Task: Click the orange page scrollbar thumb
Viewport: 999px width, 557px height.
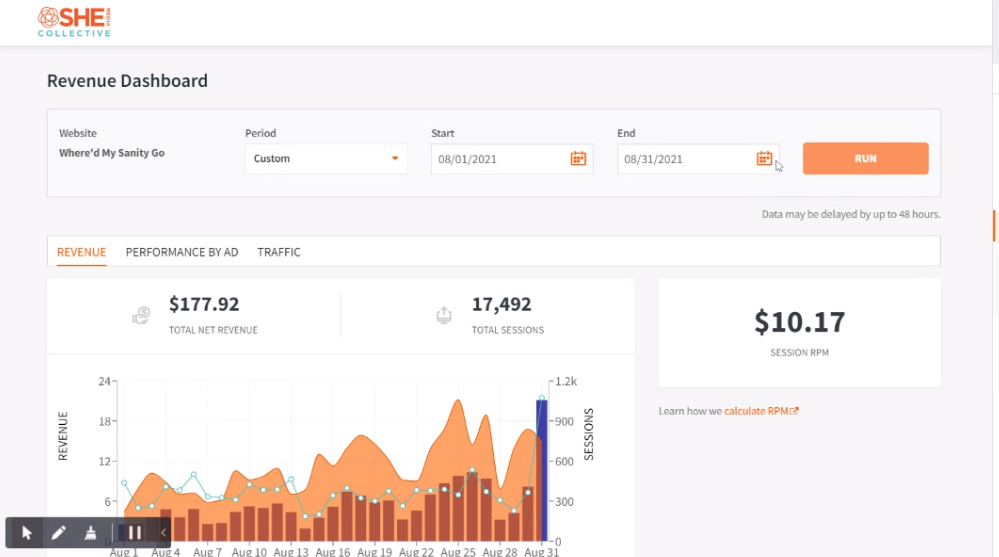Action: (994, 226)
